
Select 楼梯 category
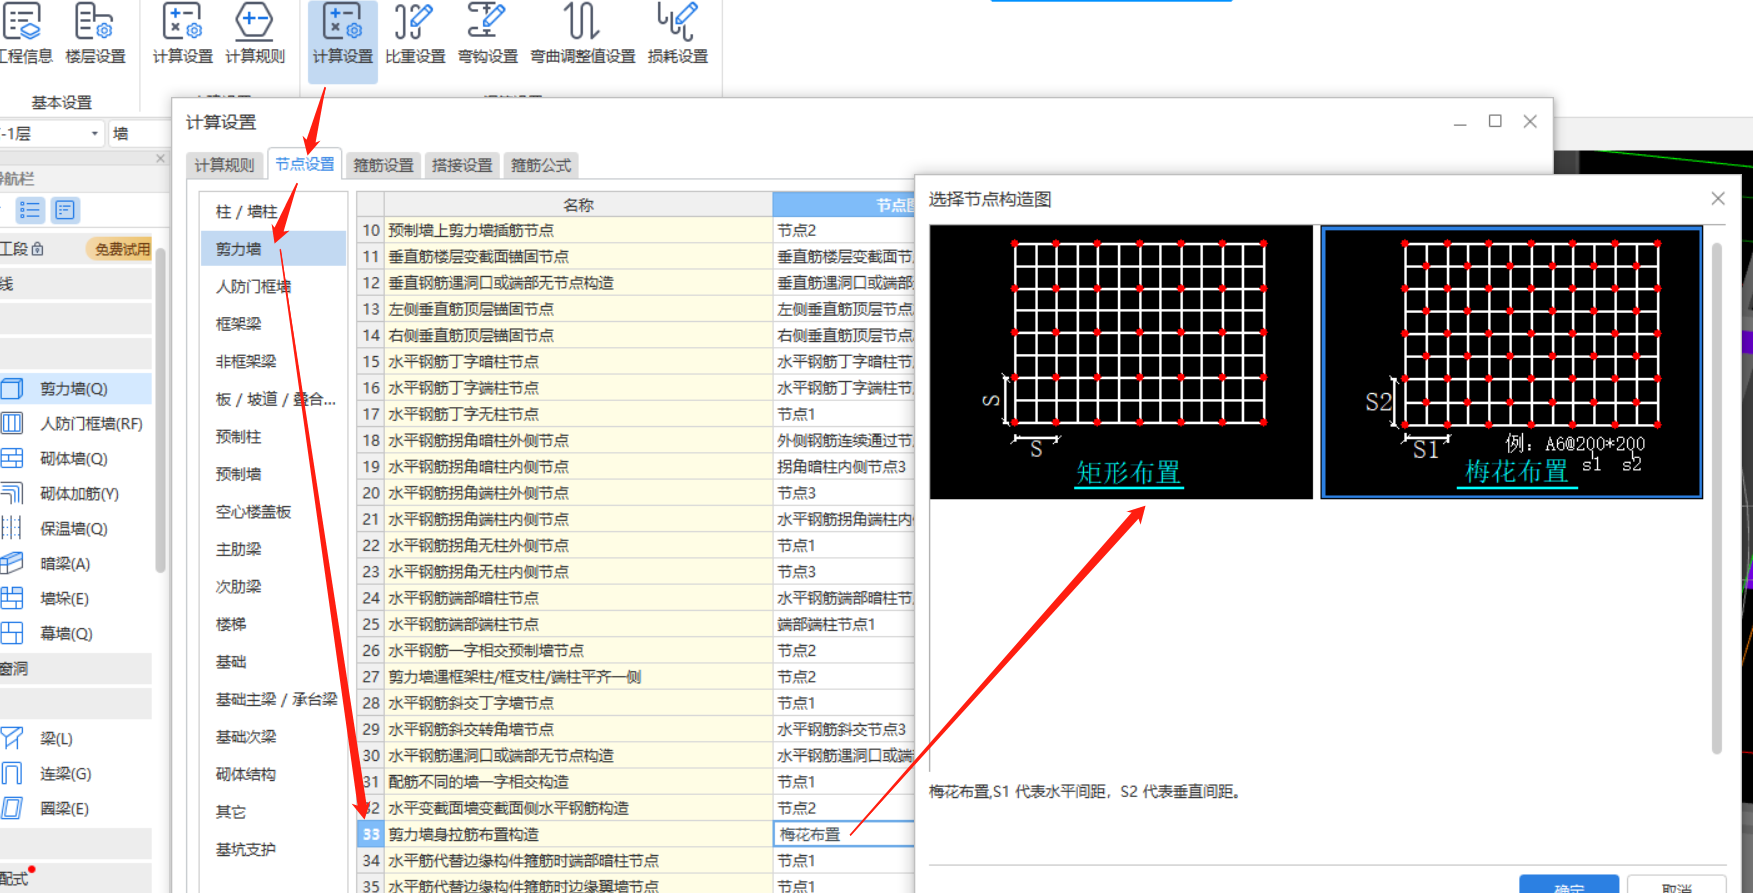[273, 624]
